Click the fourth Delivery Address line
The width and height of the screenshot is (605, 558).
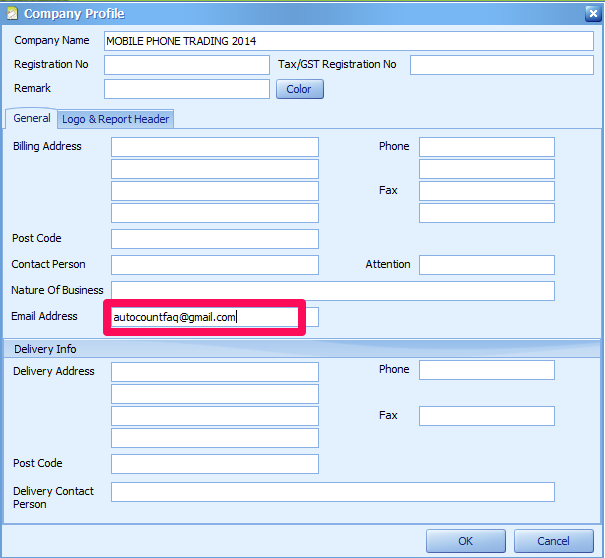pyautogui.click(x=215, y=438)
